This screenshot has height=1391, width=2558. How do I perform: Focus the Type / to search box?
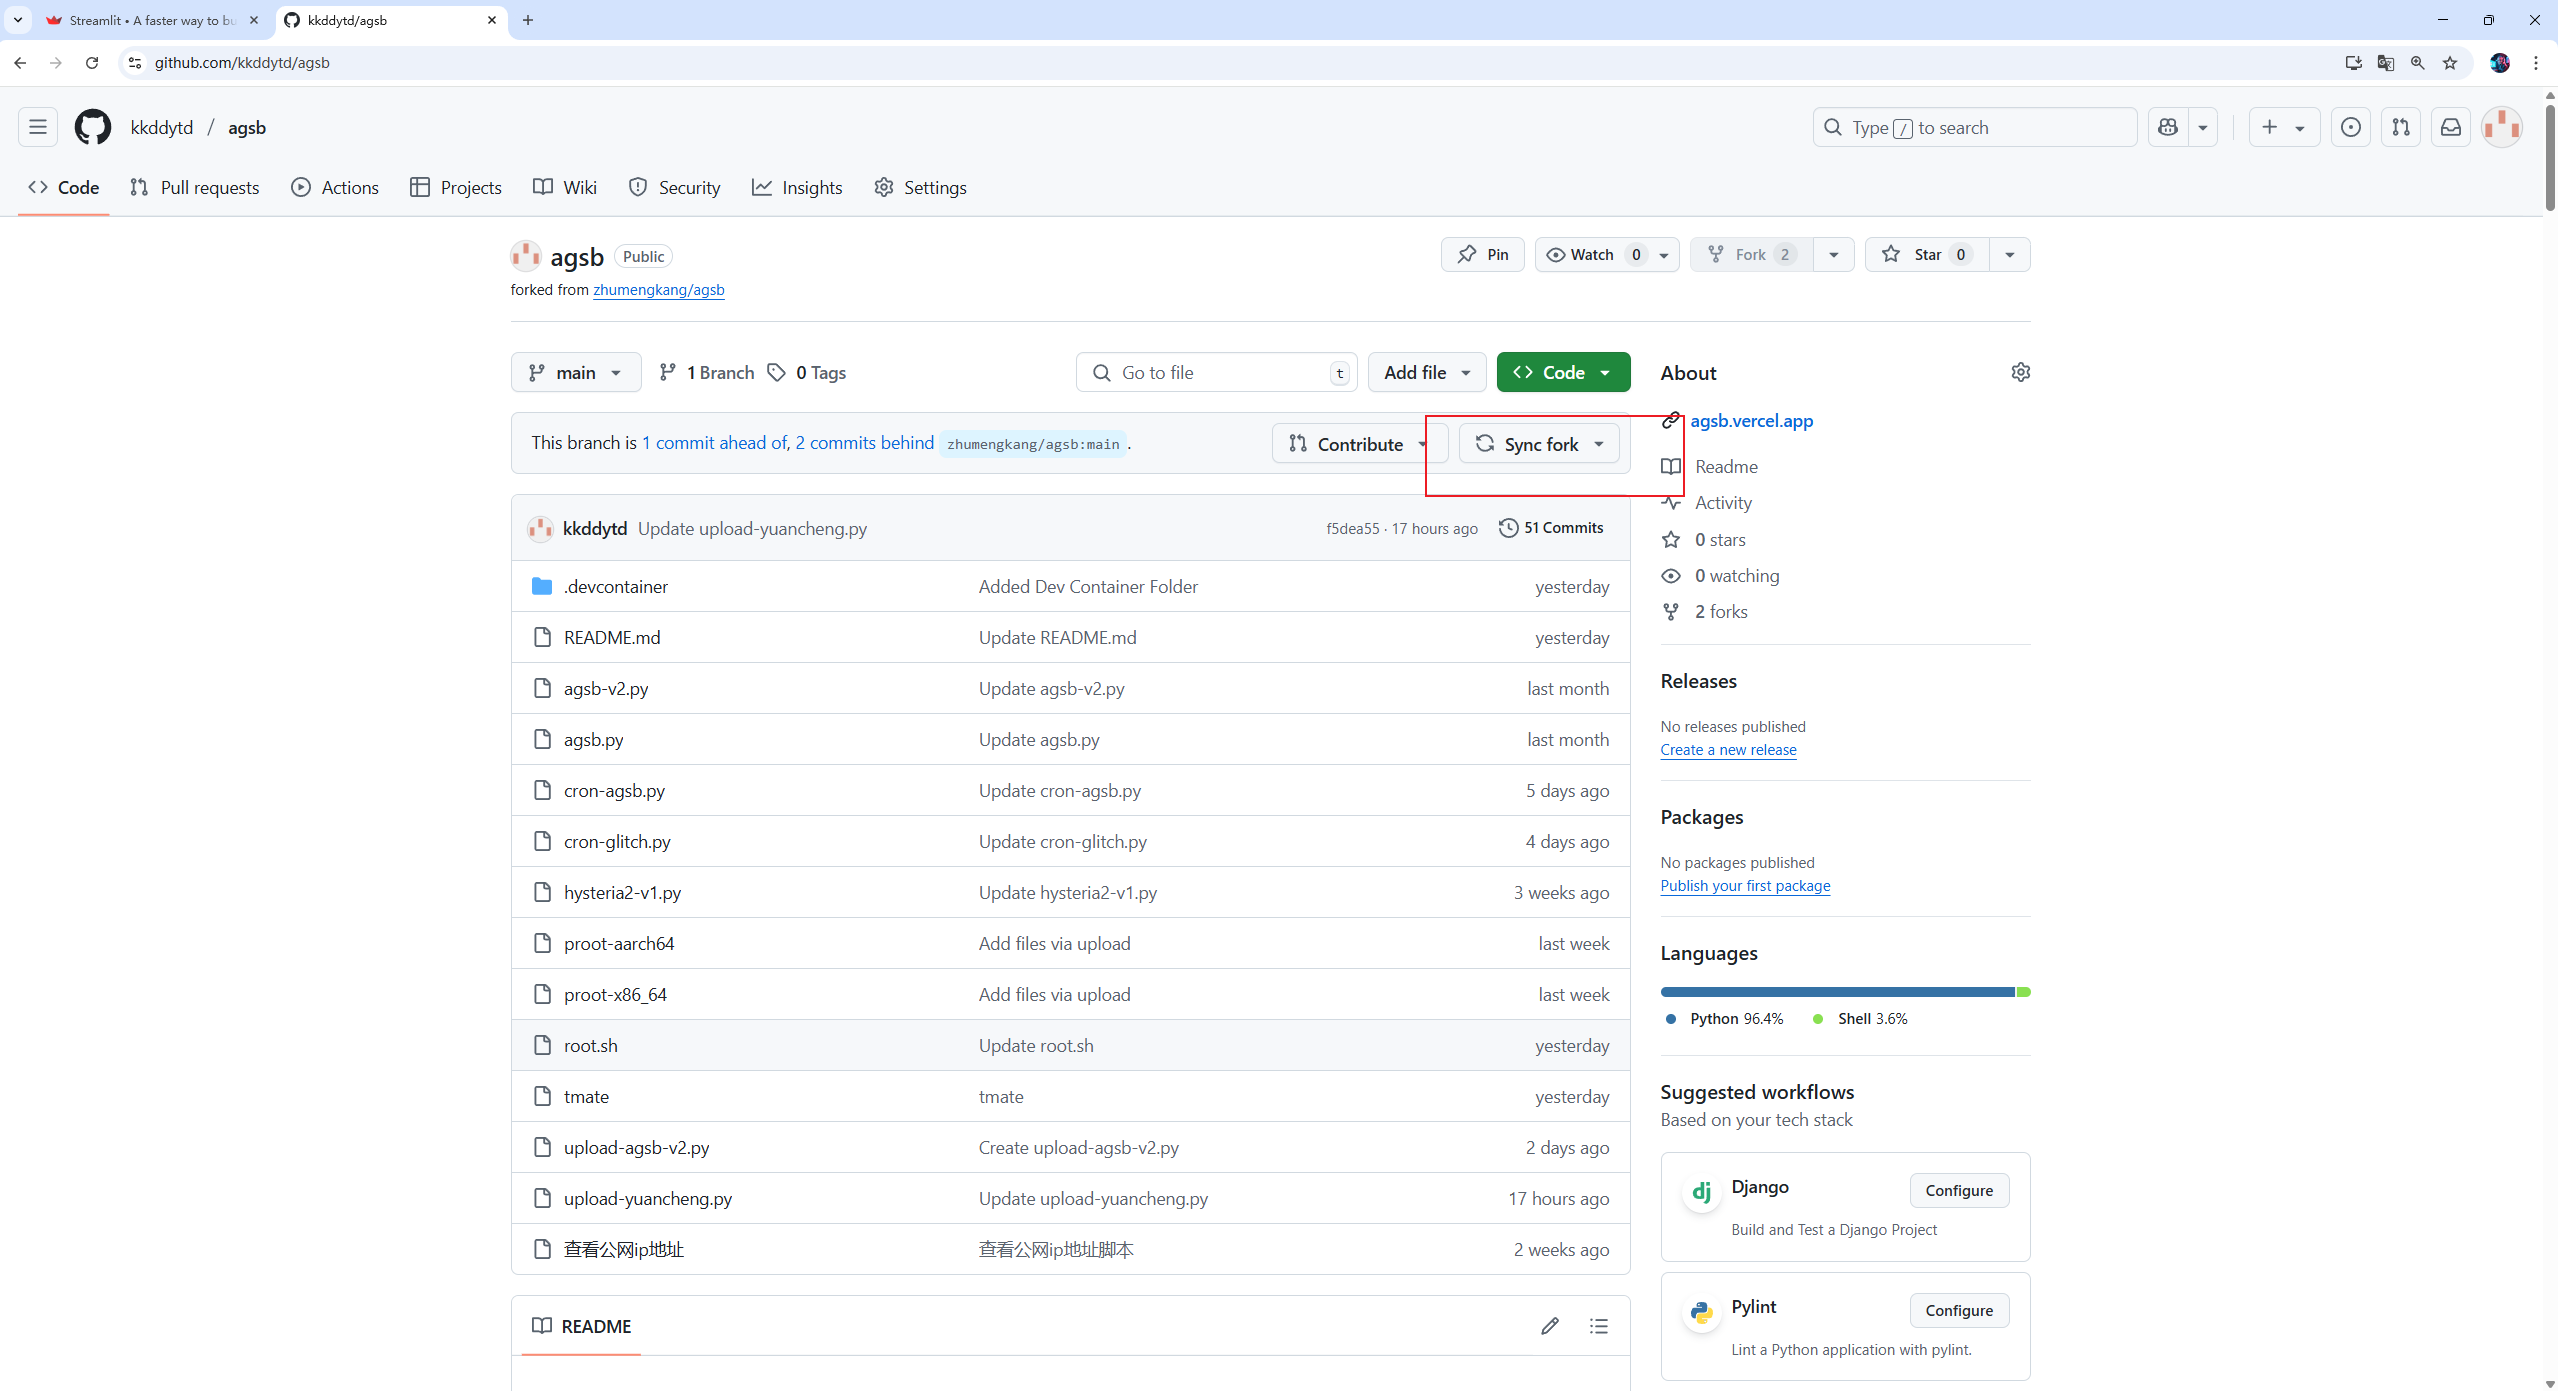click(1974, 127)
